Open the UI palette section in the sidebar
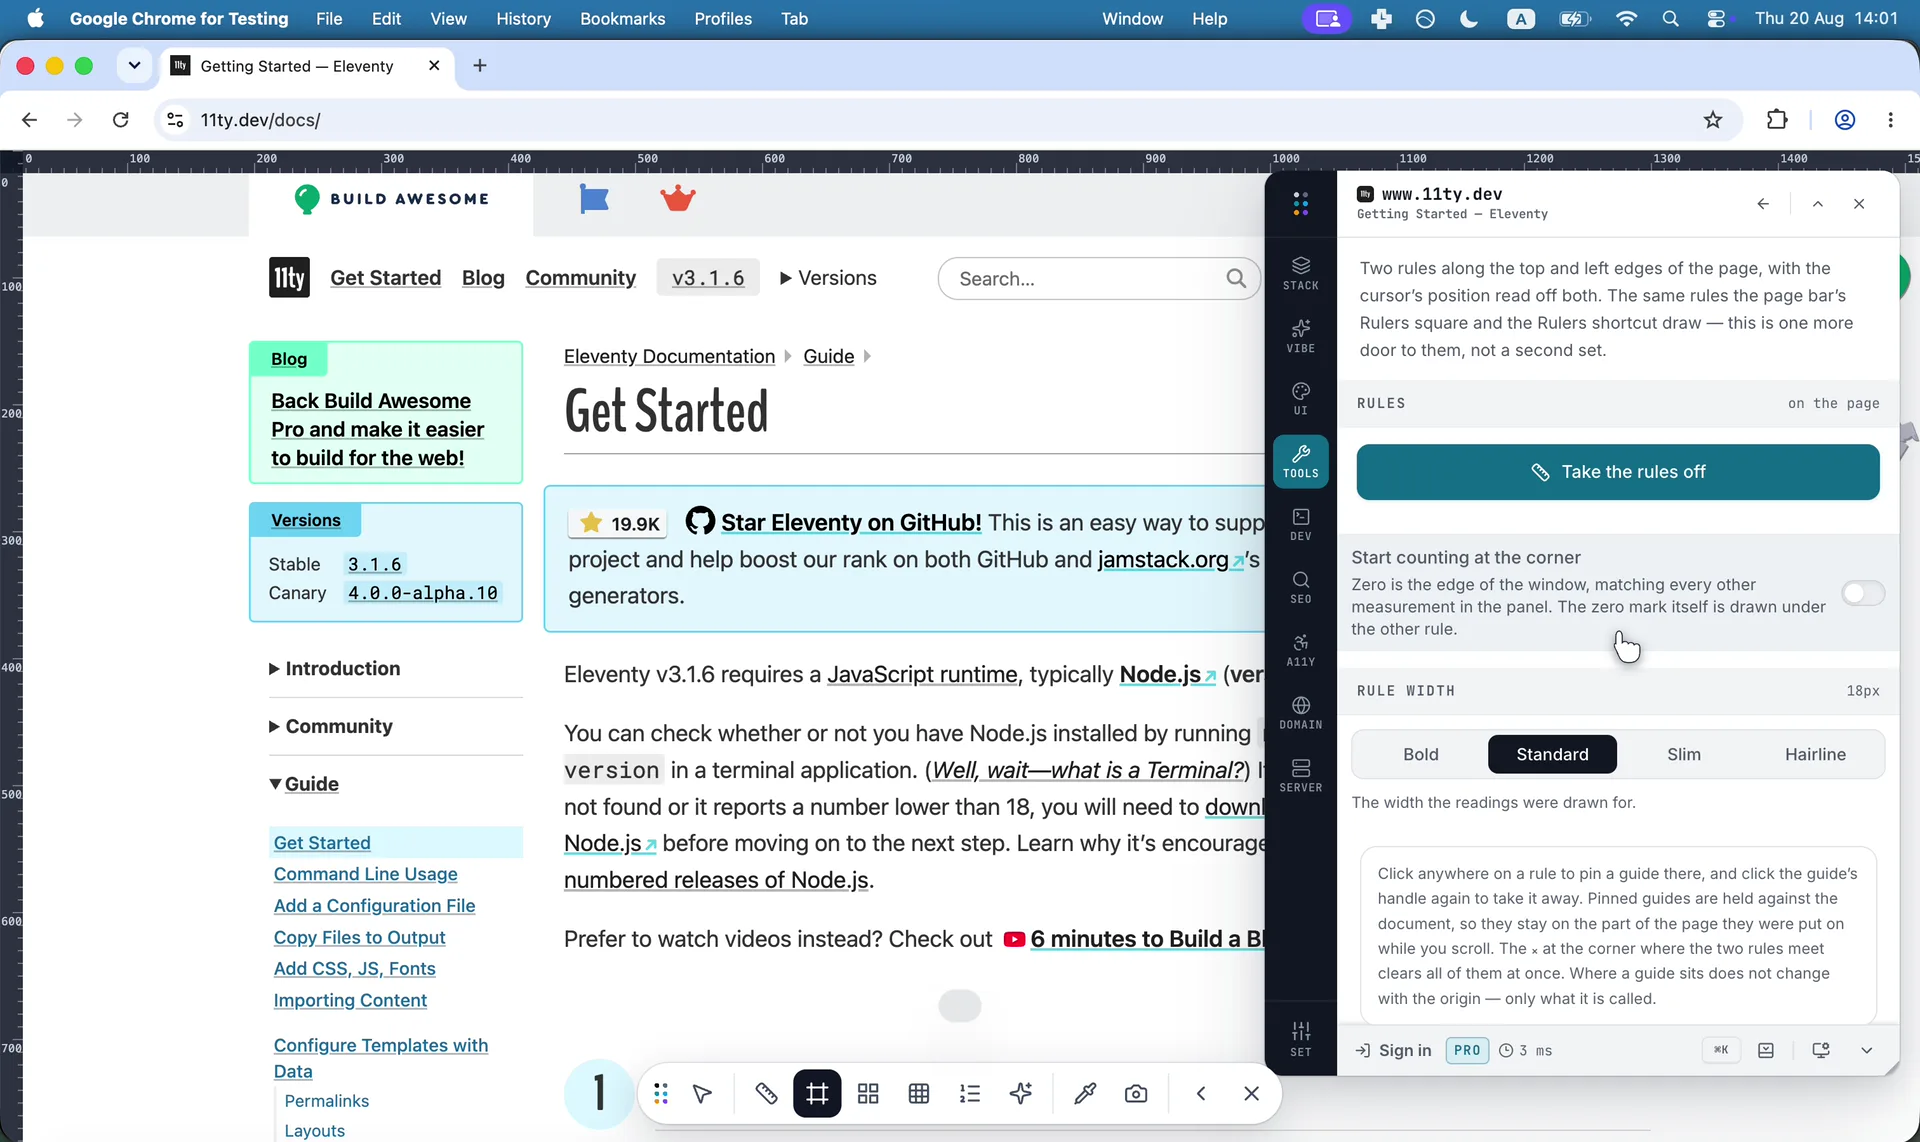This screenshot has width=1920, height=1142. point(1300,398)
